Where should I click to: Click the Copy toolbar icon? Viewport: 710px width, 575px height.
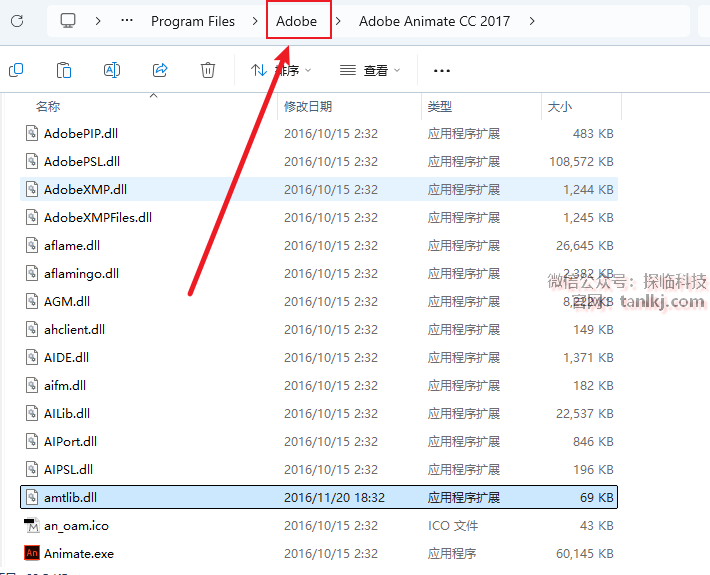pyautogui.click(x=16, y=70)
